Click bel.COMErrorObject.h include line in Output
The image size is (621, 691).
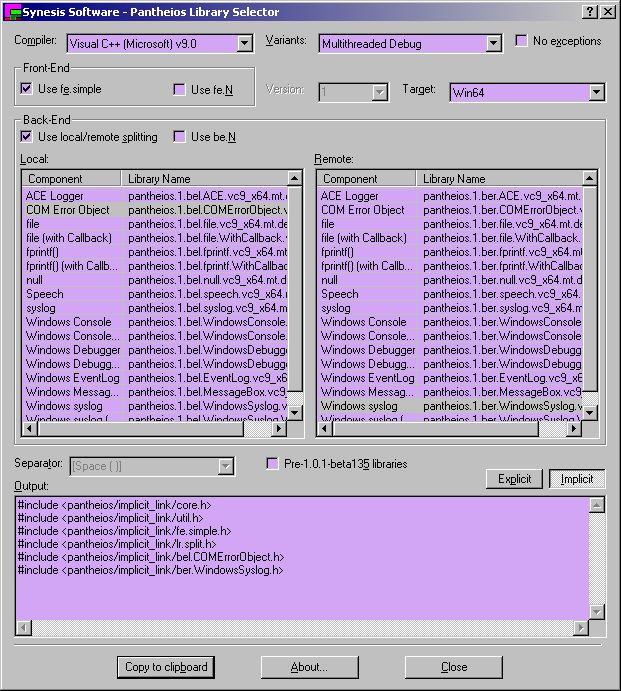click(151, 557)
